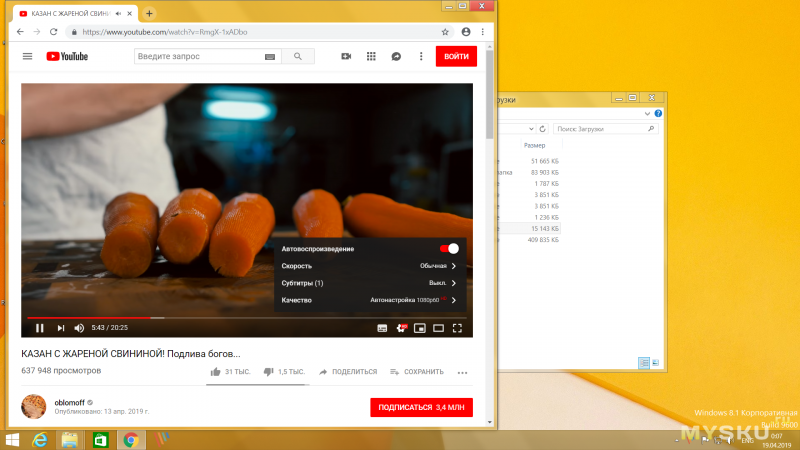The image size is (800, 450).
Task: Click the Chrome address bar URL
Action: pos(164,32)
